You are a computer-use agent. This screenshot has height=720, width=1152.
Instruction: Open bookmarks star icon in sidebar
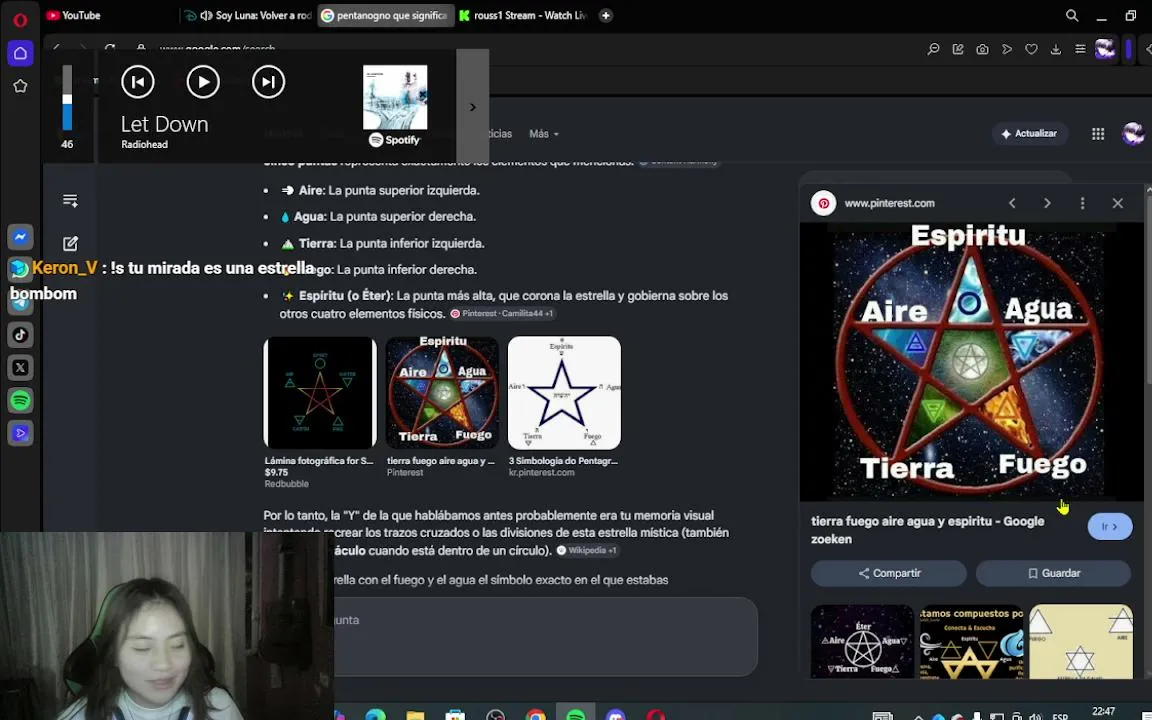(x=21, y=86)
